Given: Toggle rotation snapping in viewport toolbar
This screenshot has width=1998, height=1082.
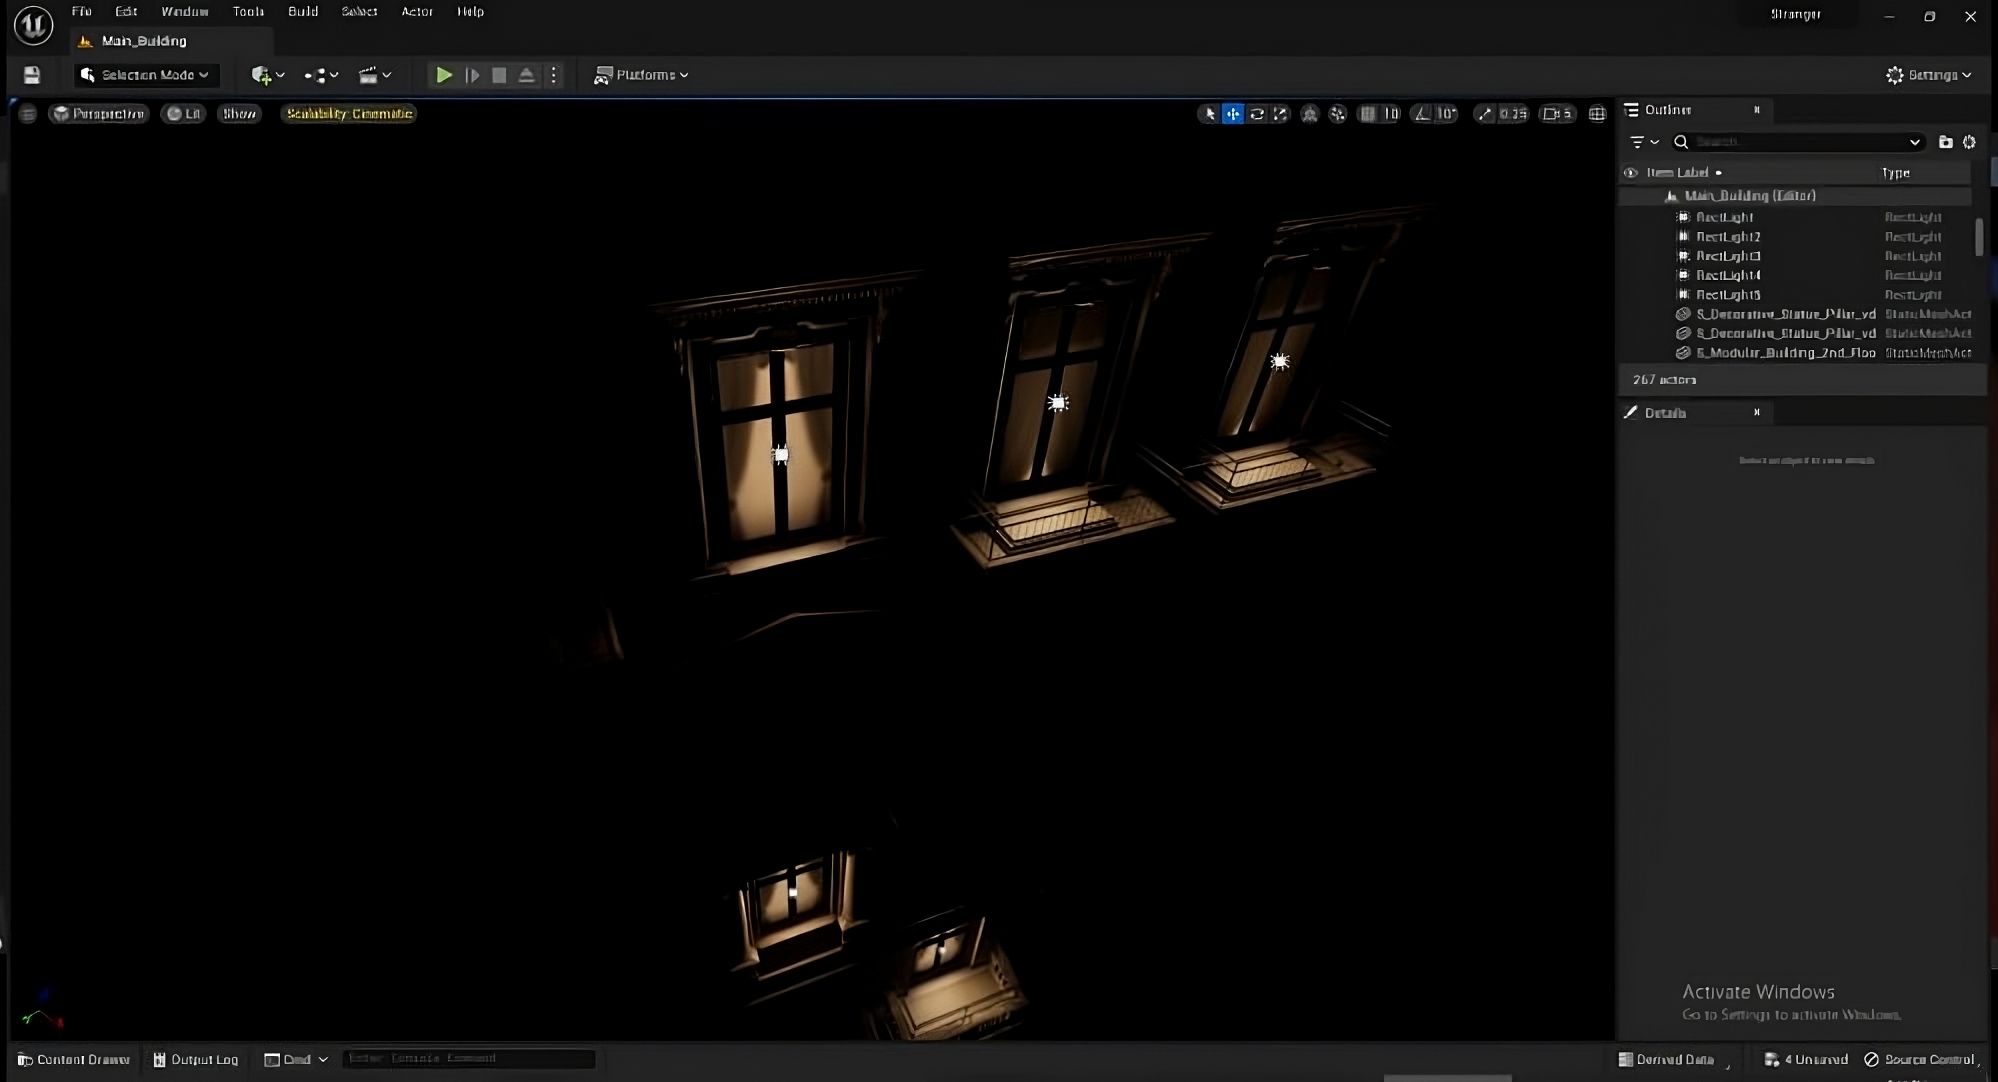Looking at the screenshot, I should coord(1423,113).
